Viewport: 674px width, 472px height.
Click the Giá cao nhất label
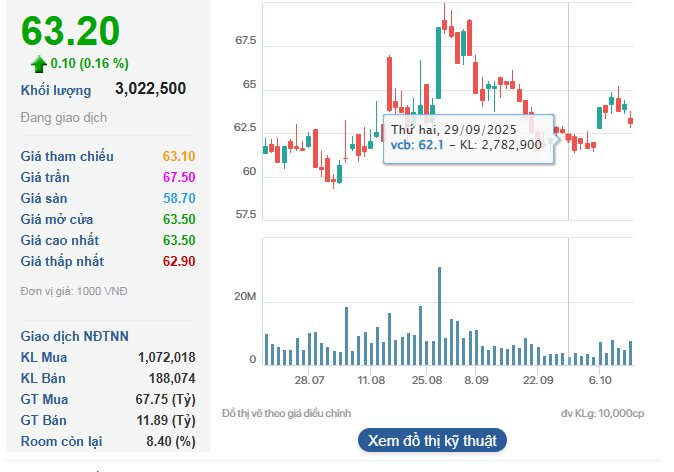(x=62, y=240)
